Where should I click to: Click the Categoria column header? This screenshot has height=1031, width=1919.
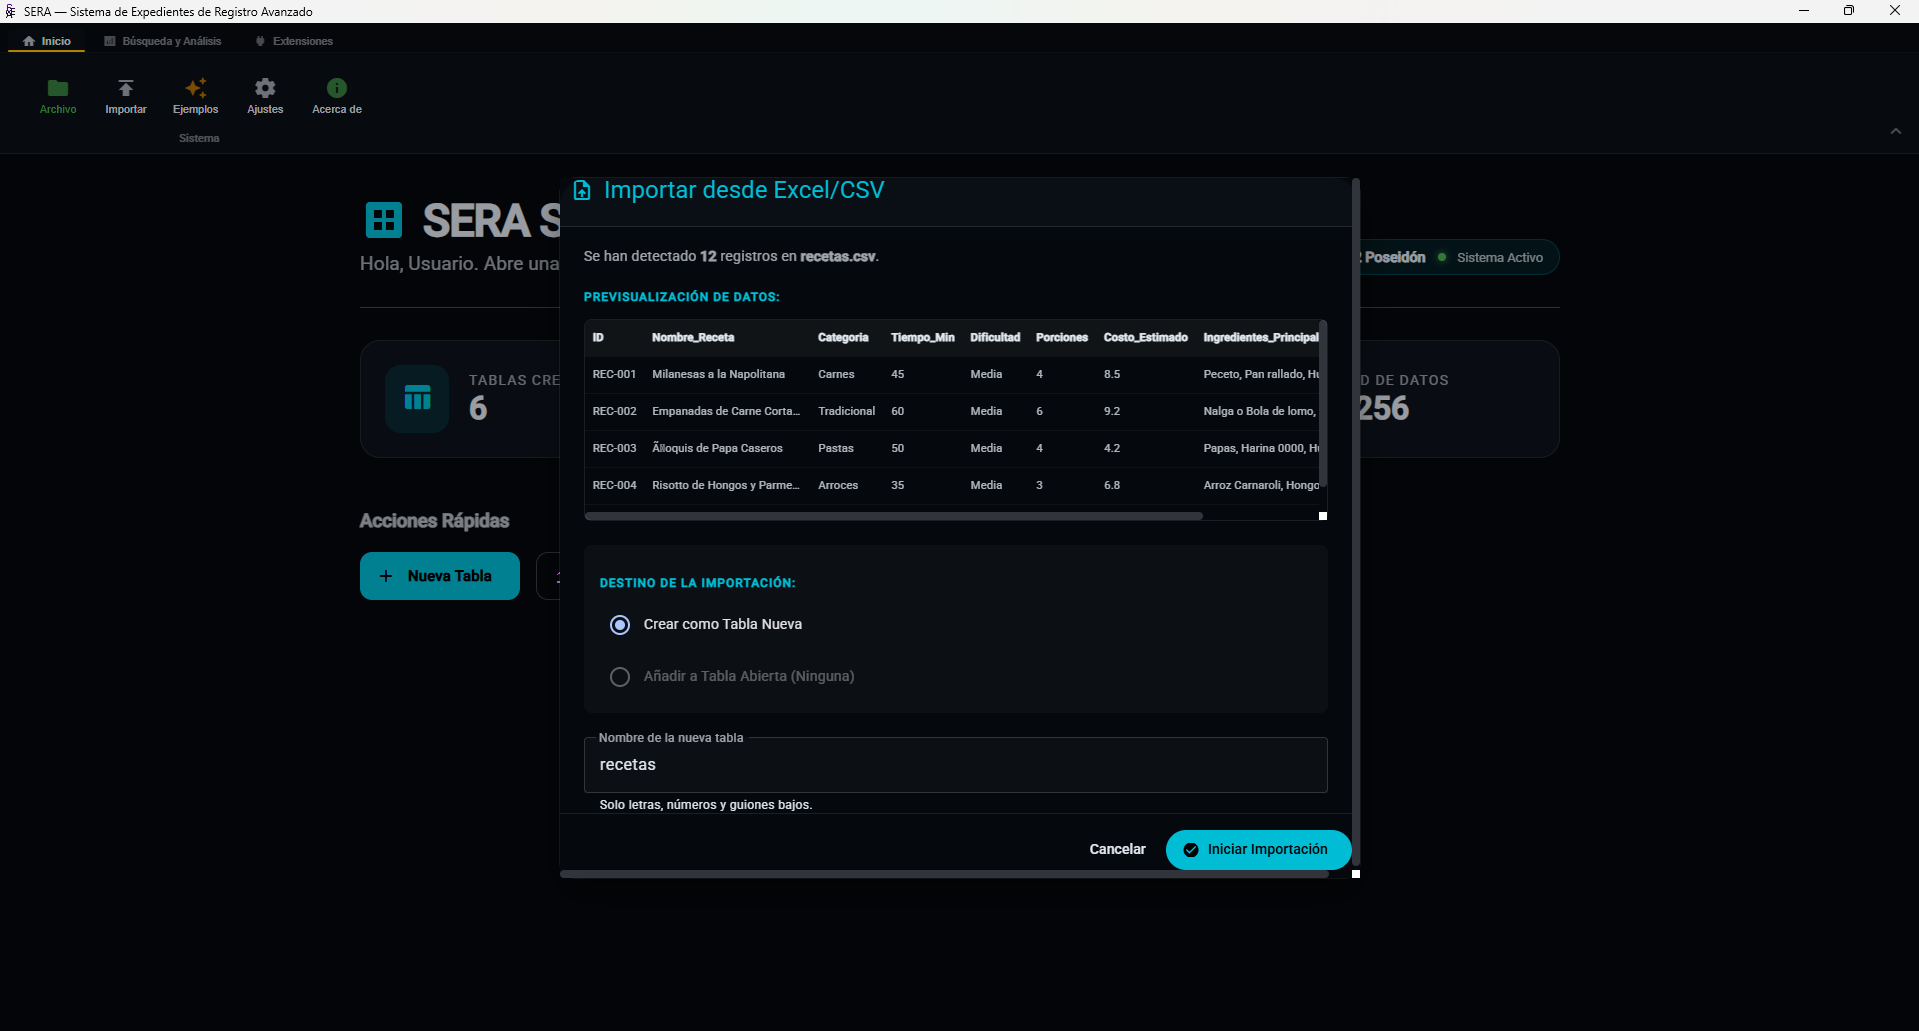coord(843,338)
